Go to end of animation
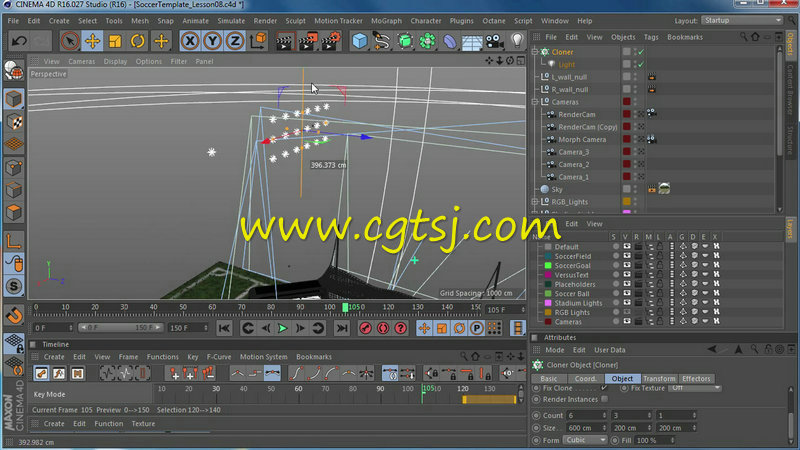The image size is (800, 450). (342, 328)
